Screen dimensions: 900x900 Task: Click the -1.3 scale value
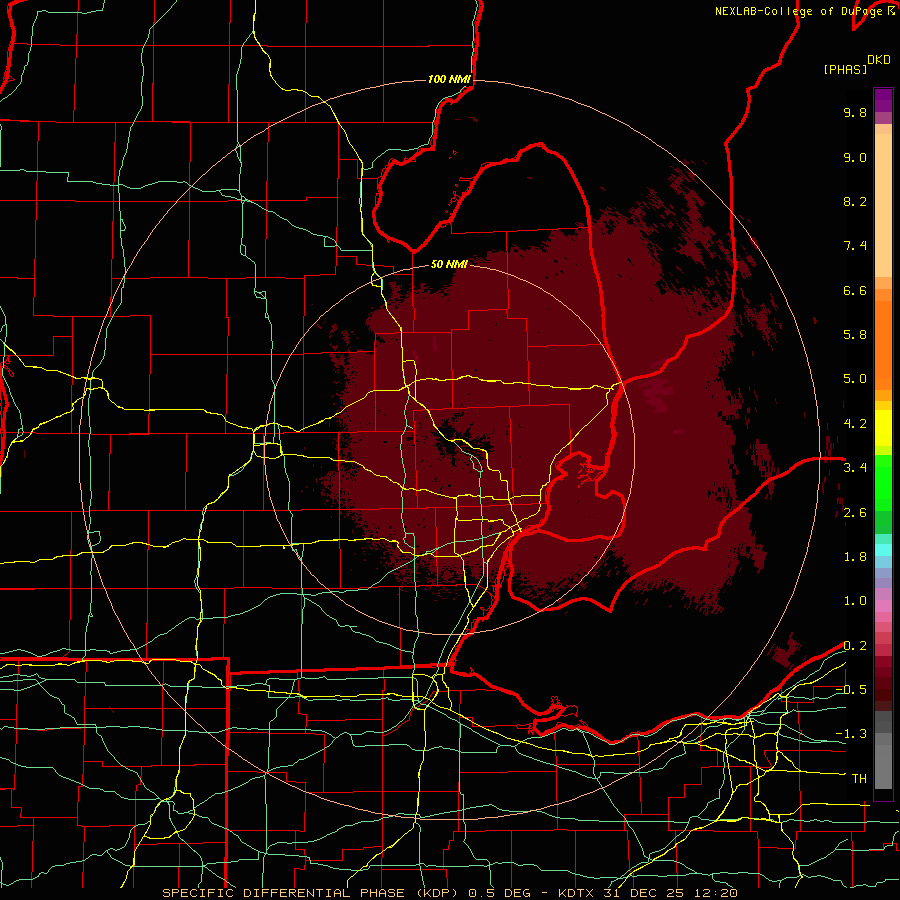851,734
